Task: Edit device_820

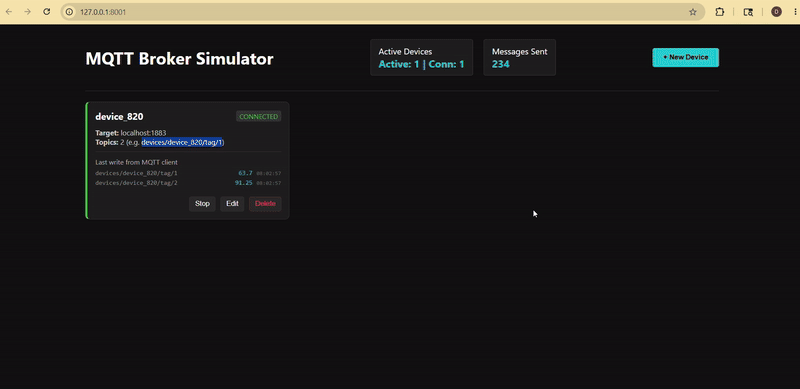Action: [232, 204]
